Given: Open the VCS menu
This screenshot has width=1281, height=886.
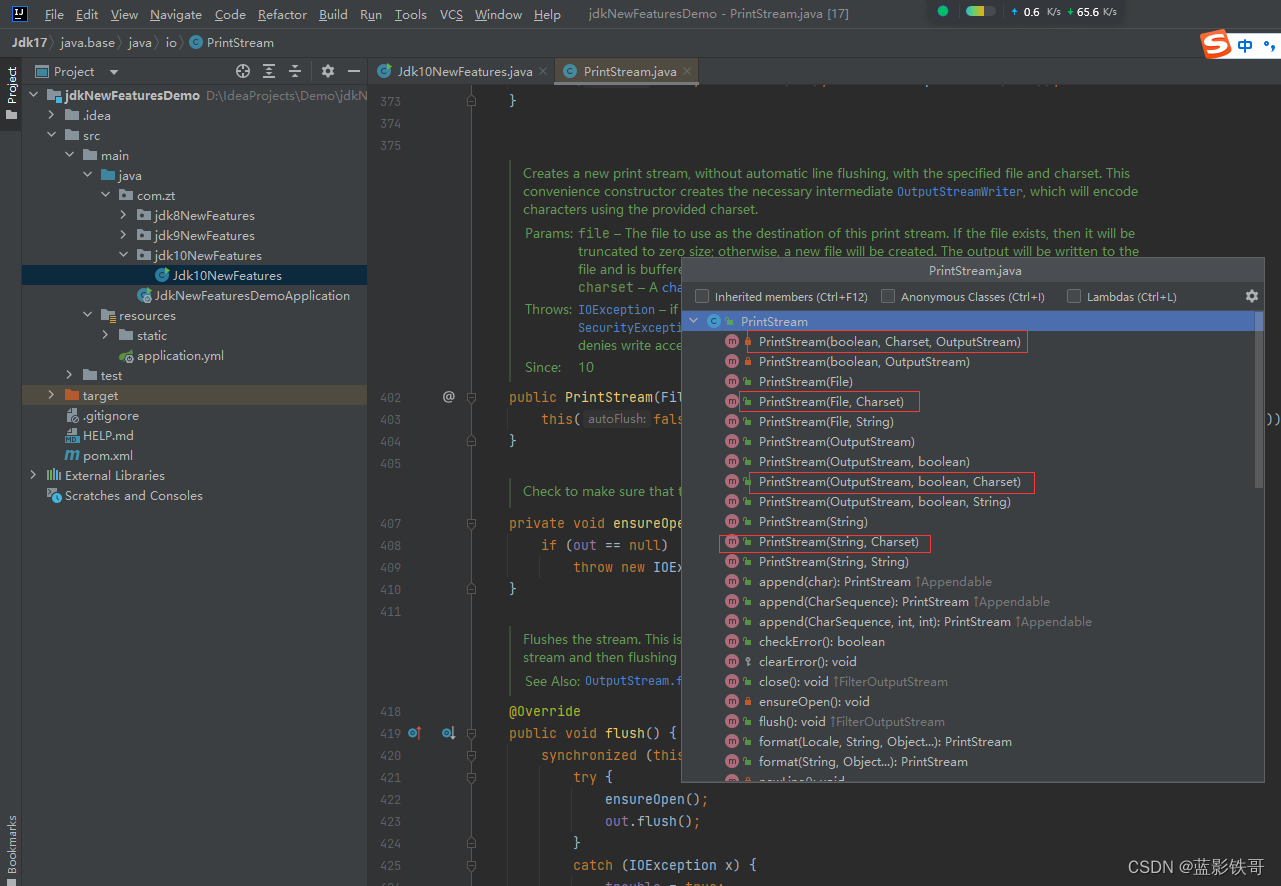Looking at the screenshot, I should tap(451, 14).
